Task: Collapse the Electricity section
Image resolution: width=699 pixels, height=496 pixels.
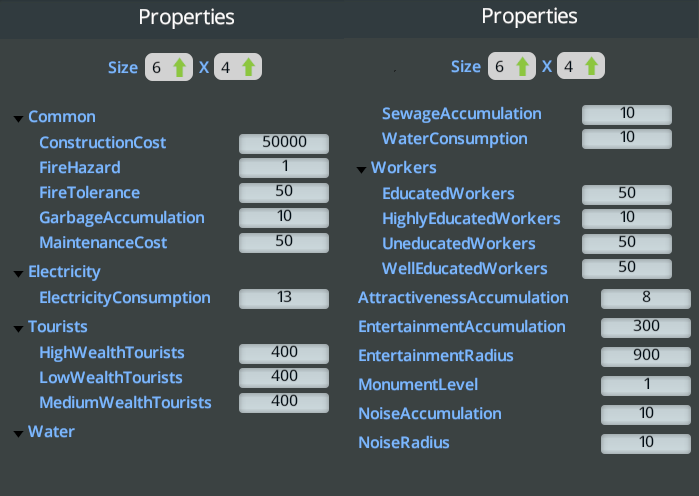Action: 18,273
